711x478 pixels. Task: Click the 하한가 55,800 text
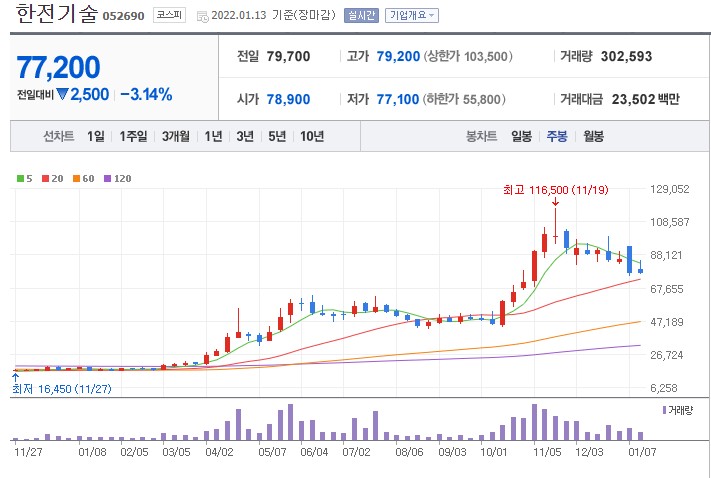pos(464,99)
